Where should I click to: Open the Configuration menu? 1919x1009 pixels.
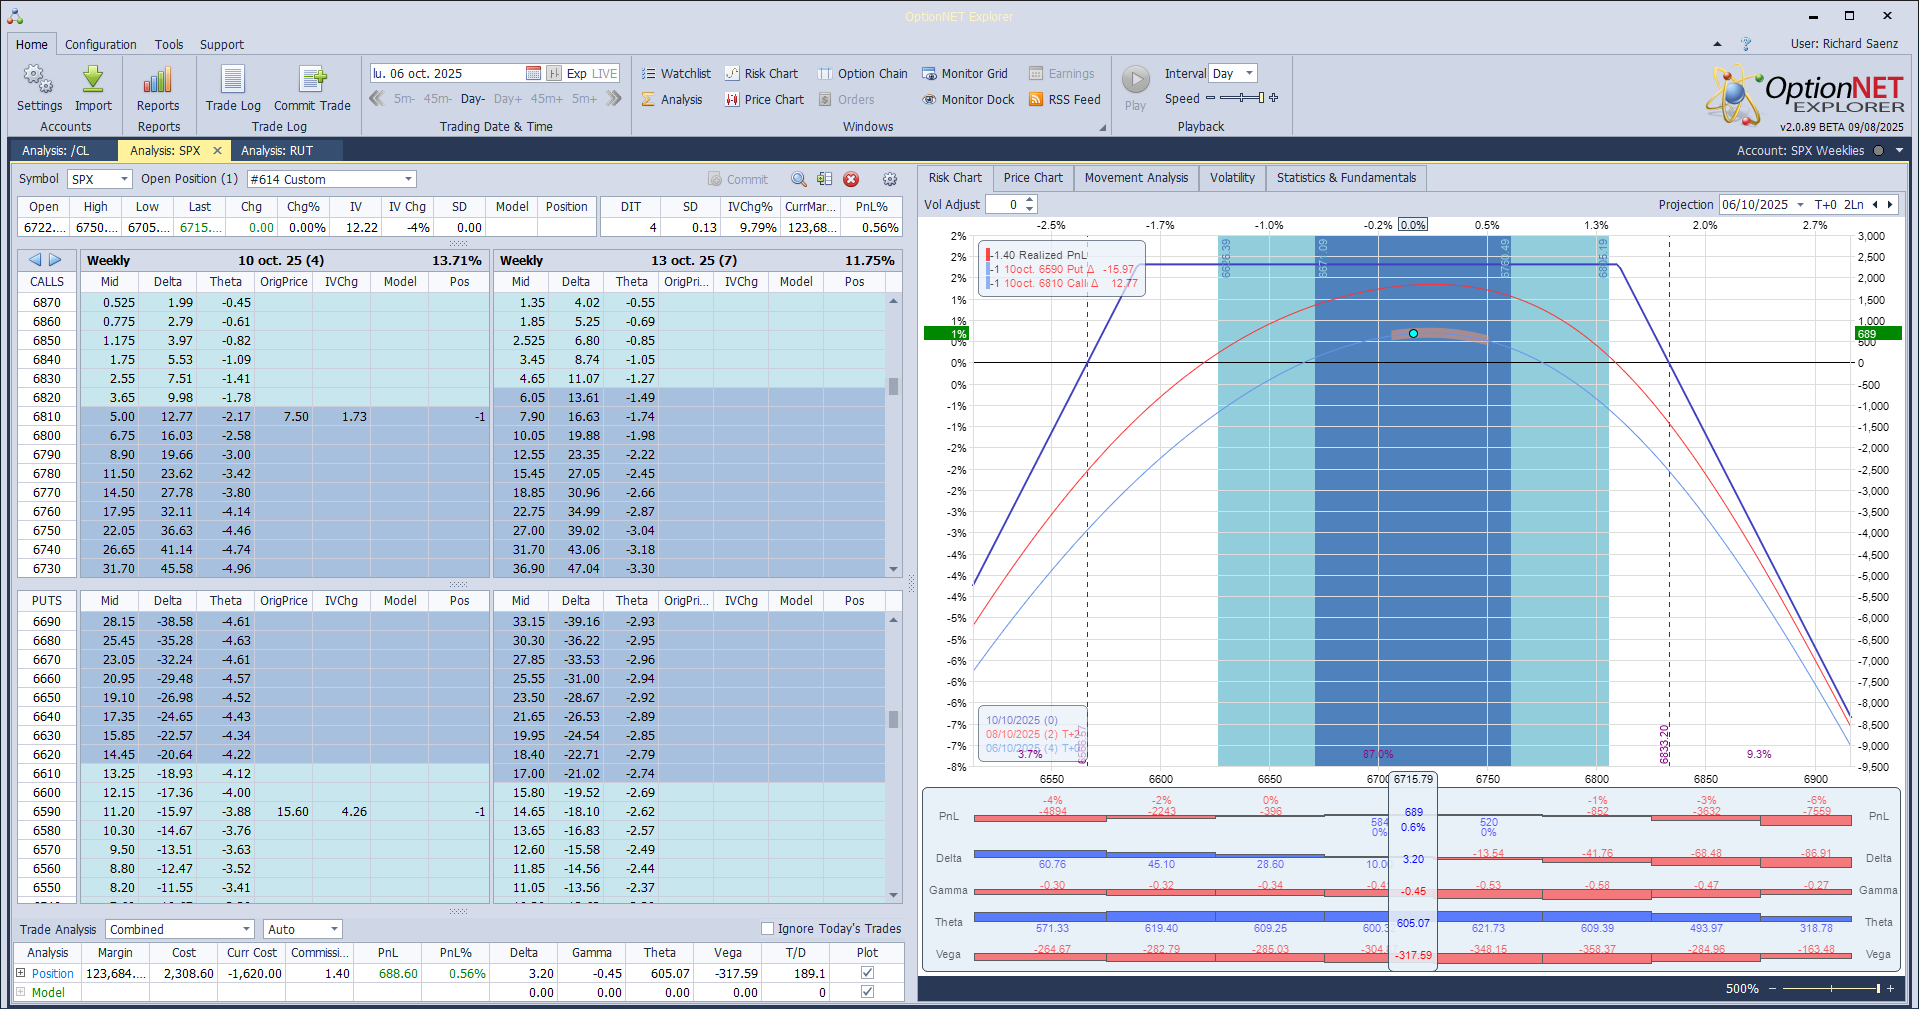(x=101, y=45)
